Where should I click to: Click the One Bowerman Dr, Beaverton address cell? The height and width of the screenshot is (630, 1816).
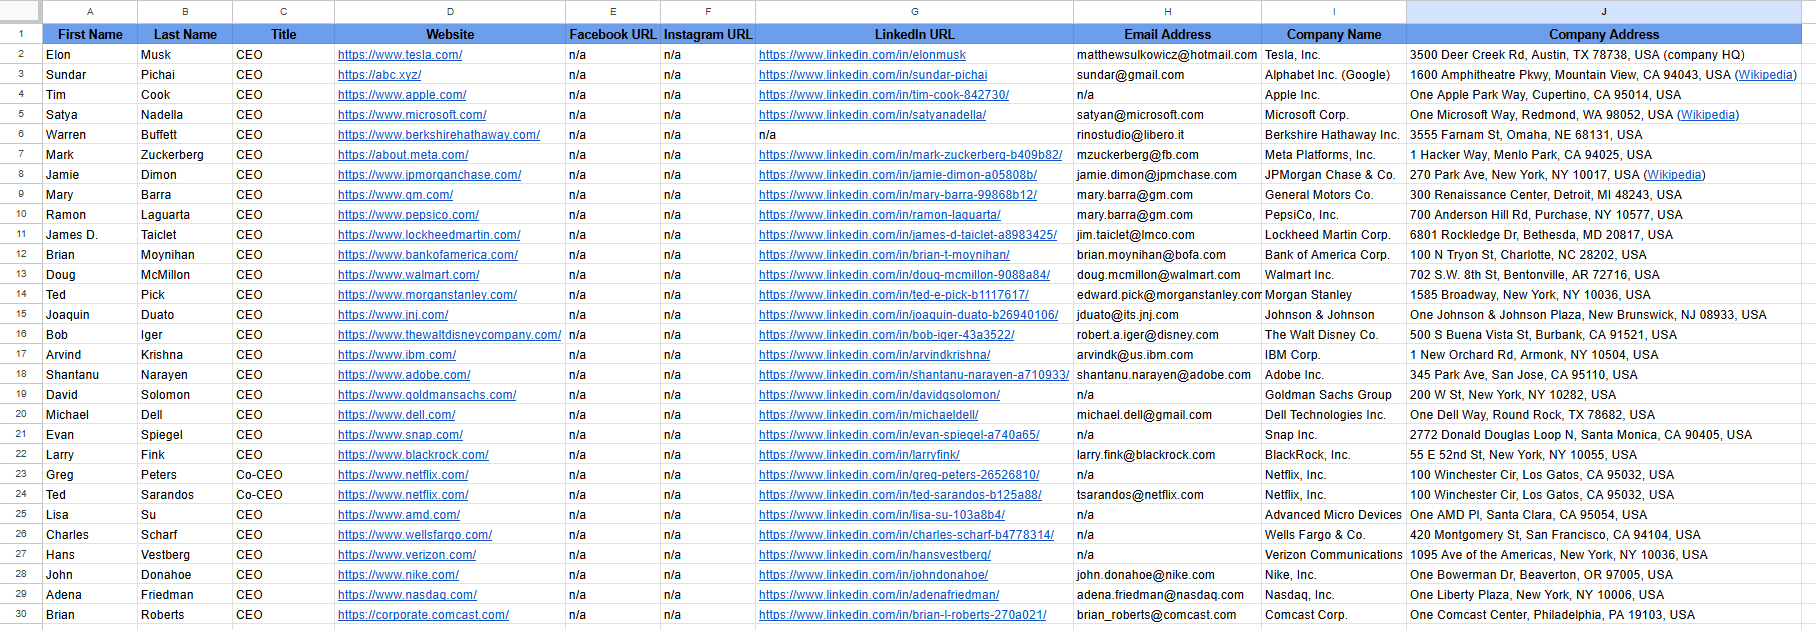click(1604, 575)
